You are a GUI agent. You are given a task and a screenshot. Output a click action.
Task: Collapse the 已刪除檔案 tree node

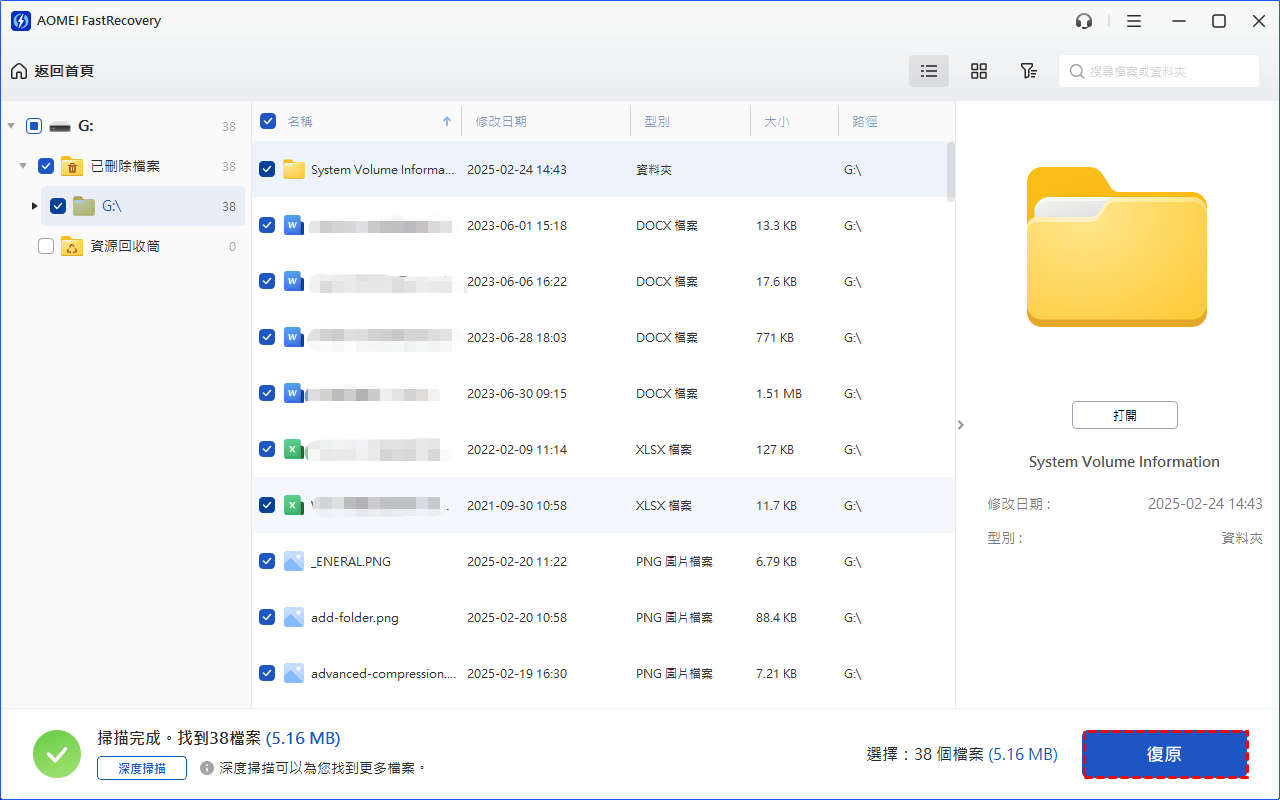(23, 166)
